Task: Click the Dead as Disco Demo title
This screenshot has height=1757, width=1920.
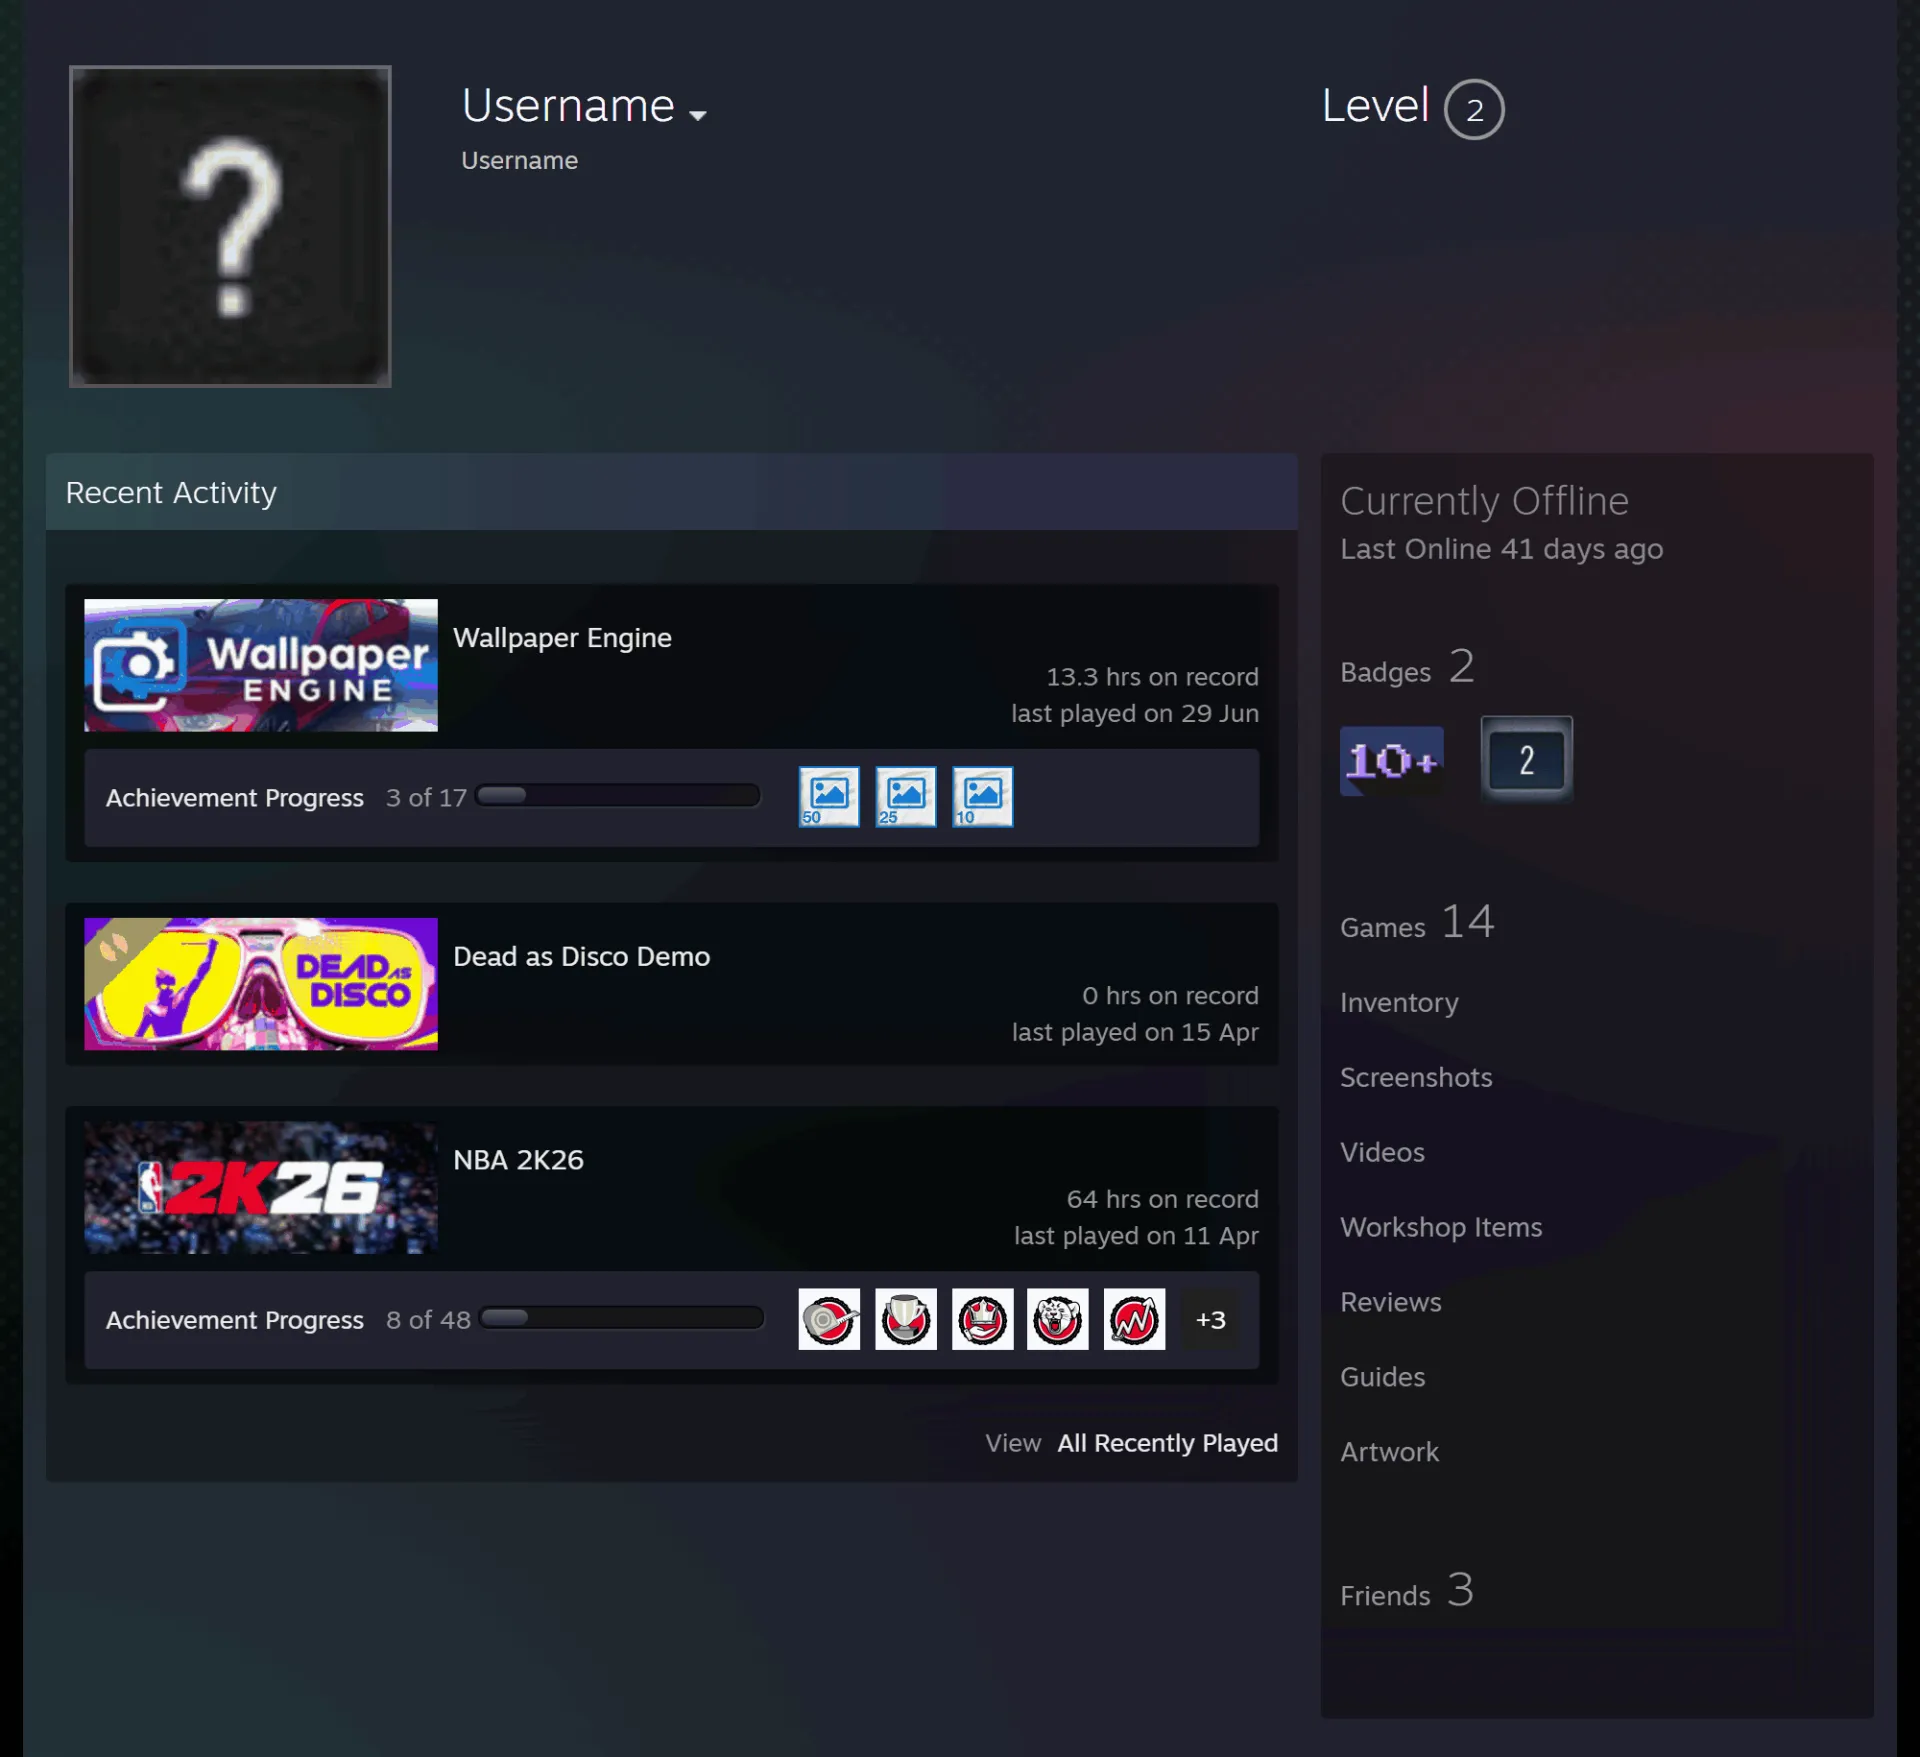Action: pyautogui.click(x=582, y=956)
